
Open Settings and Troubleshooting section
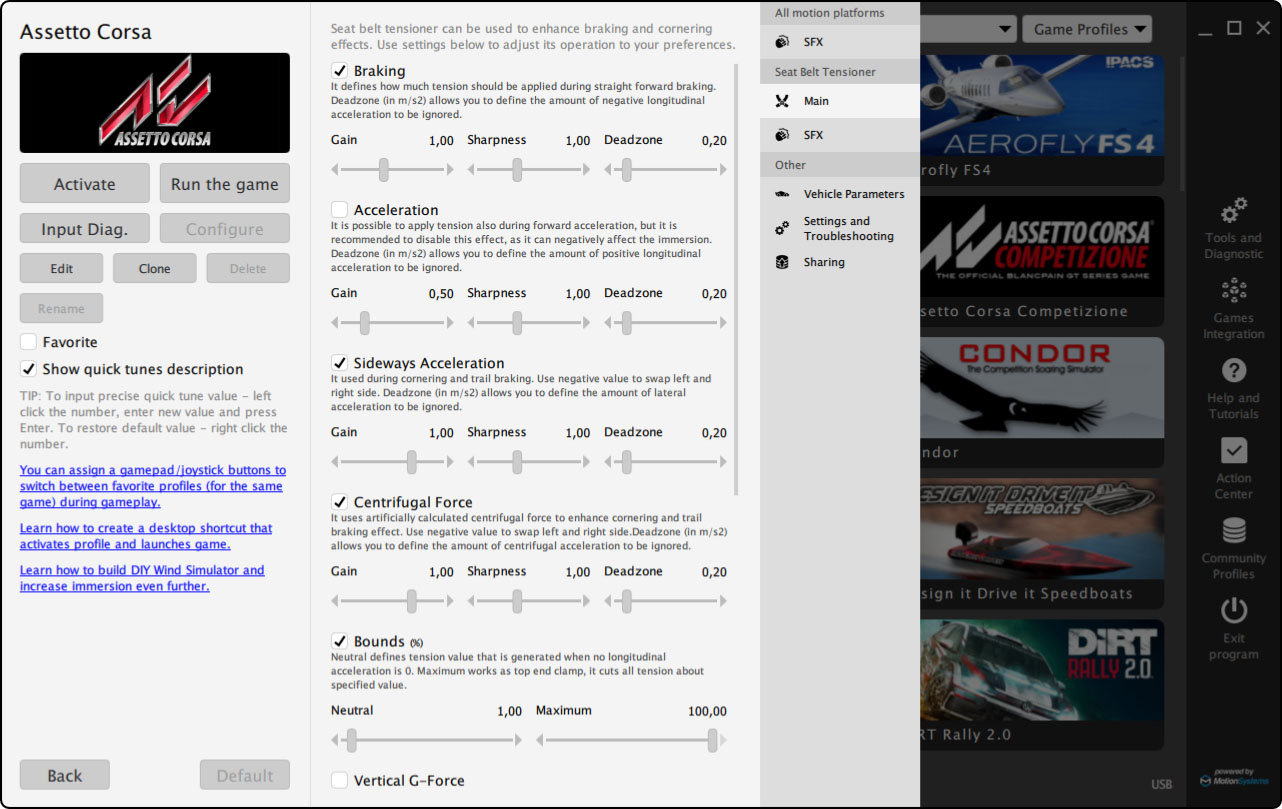pos(840,229)
